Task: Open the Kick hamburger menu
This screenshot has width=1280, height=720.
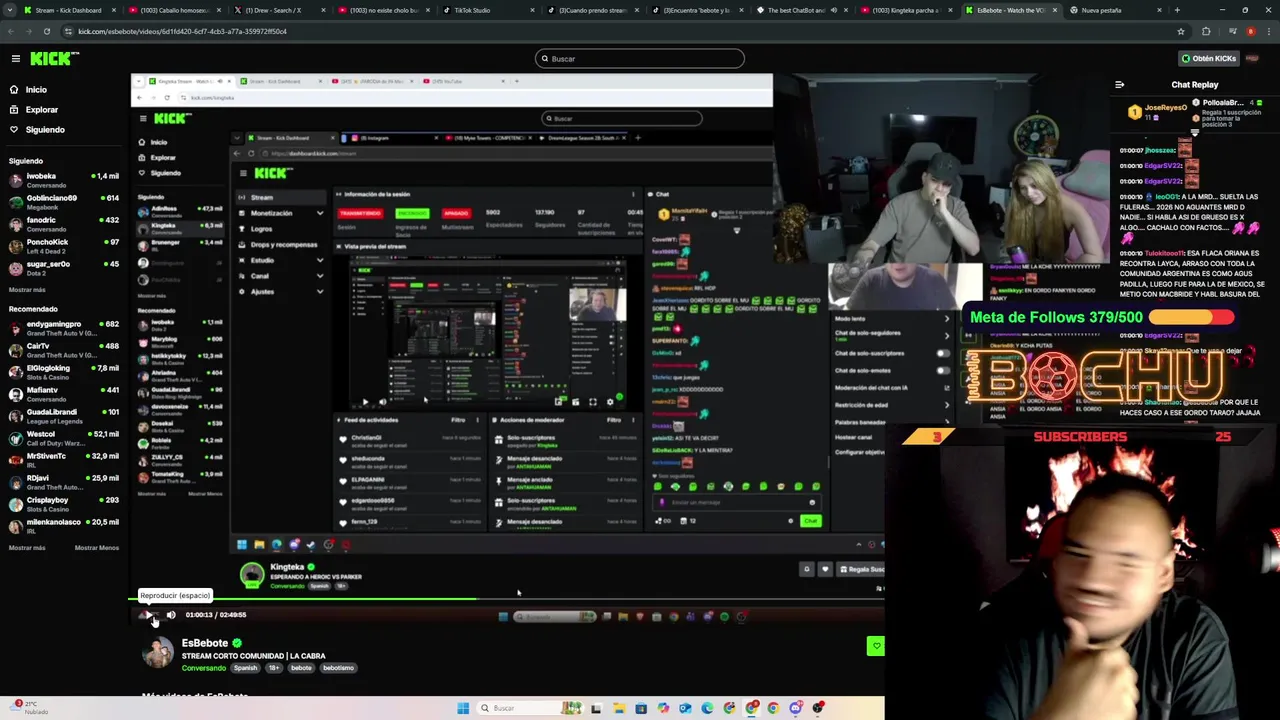Action: [16, 59]
